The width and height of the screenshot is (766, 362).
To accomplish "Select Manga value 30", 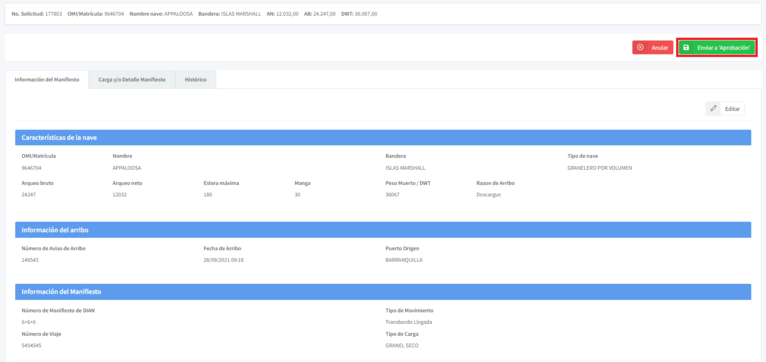I will pyautogui.click(x=298, y=194).
